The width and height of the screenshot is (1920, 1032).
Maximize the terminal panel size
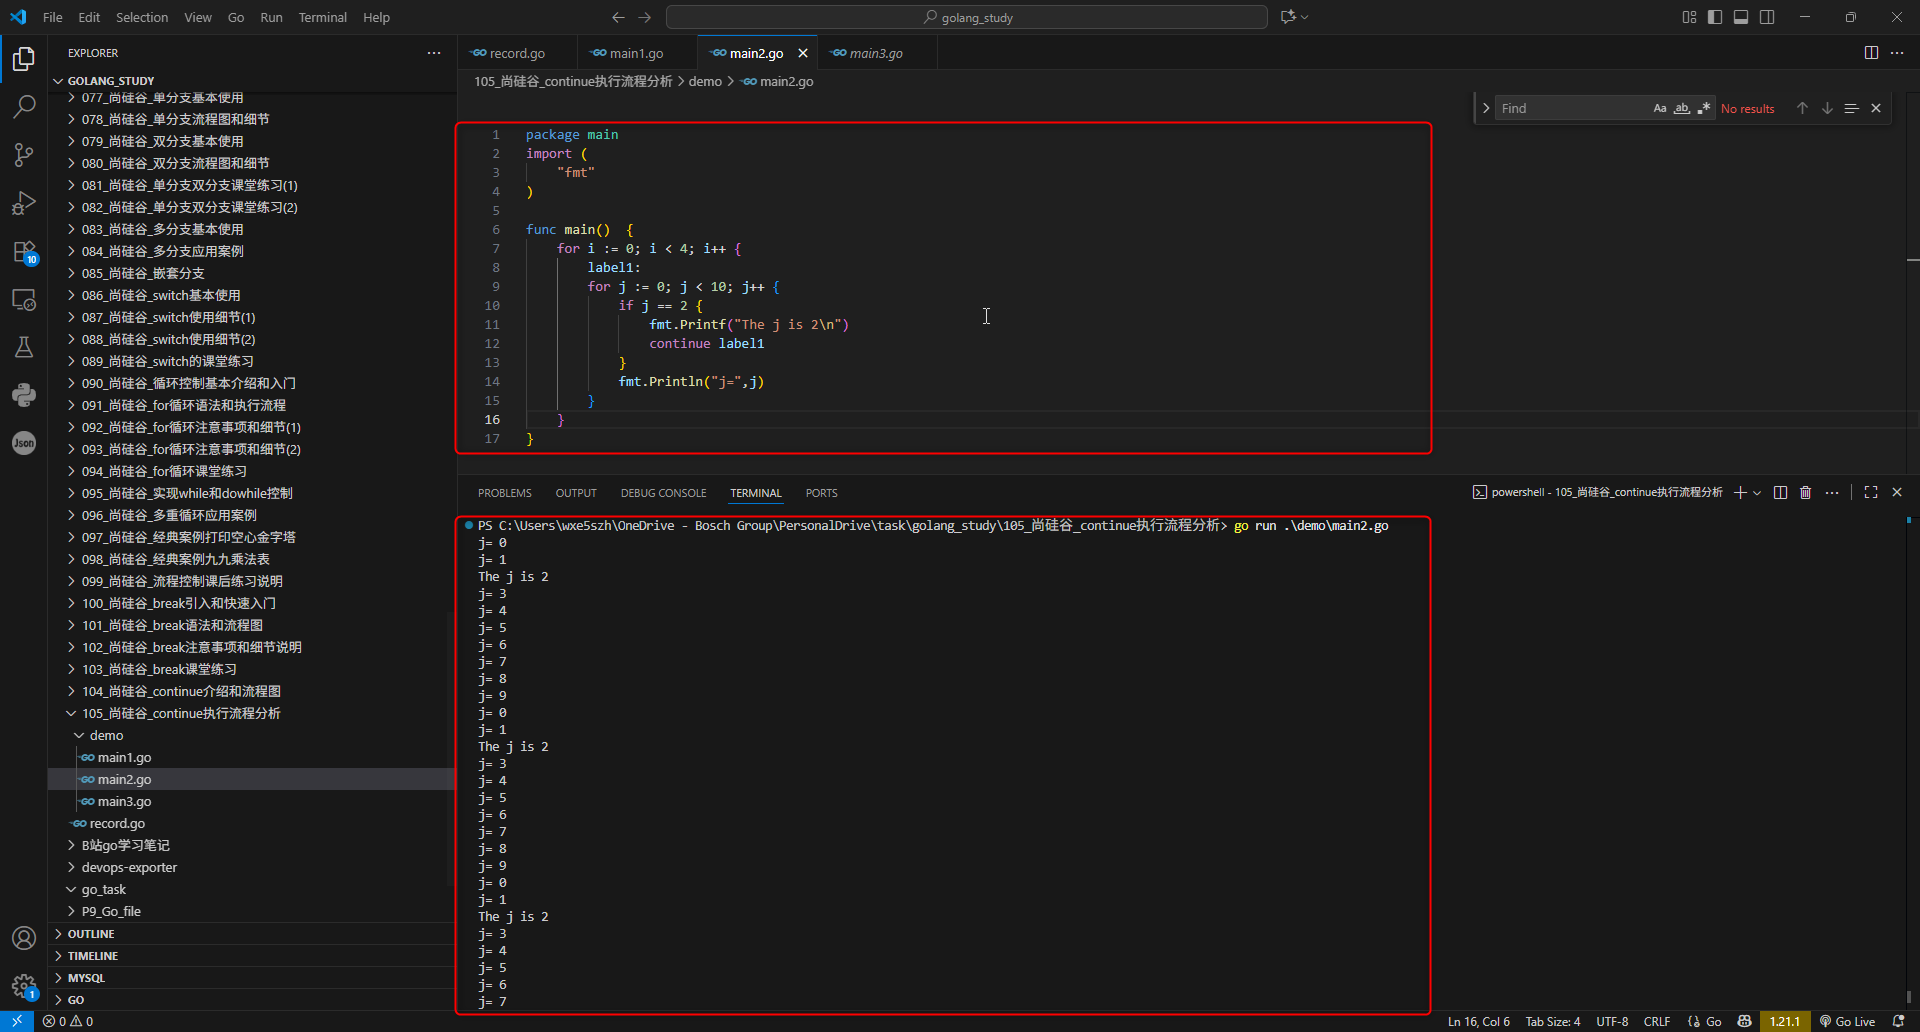[1871, 492]
